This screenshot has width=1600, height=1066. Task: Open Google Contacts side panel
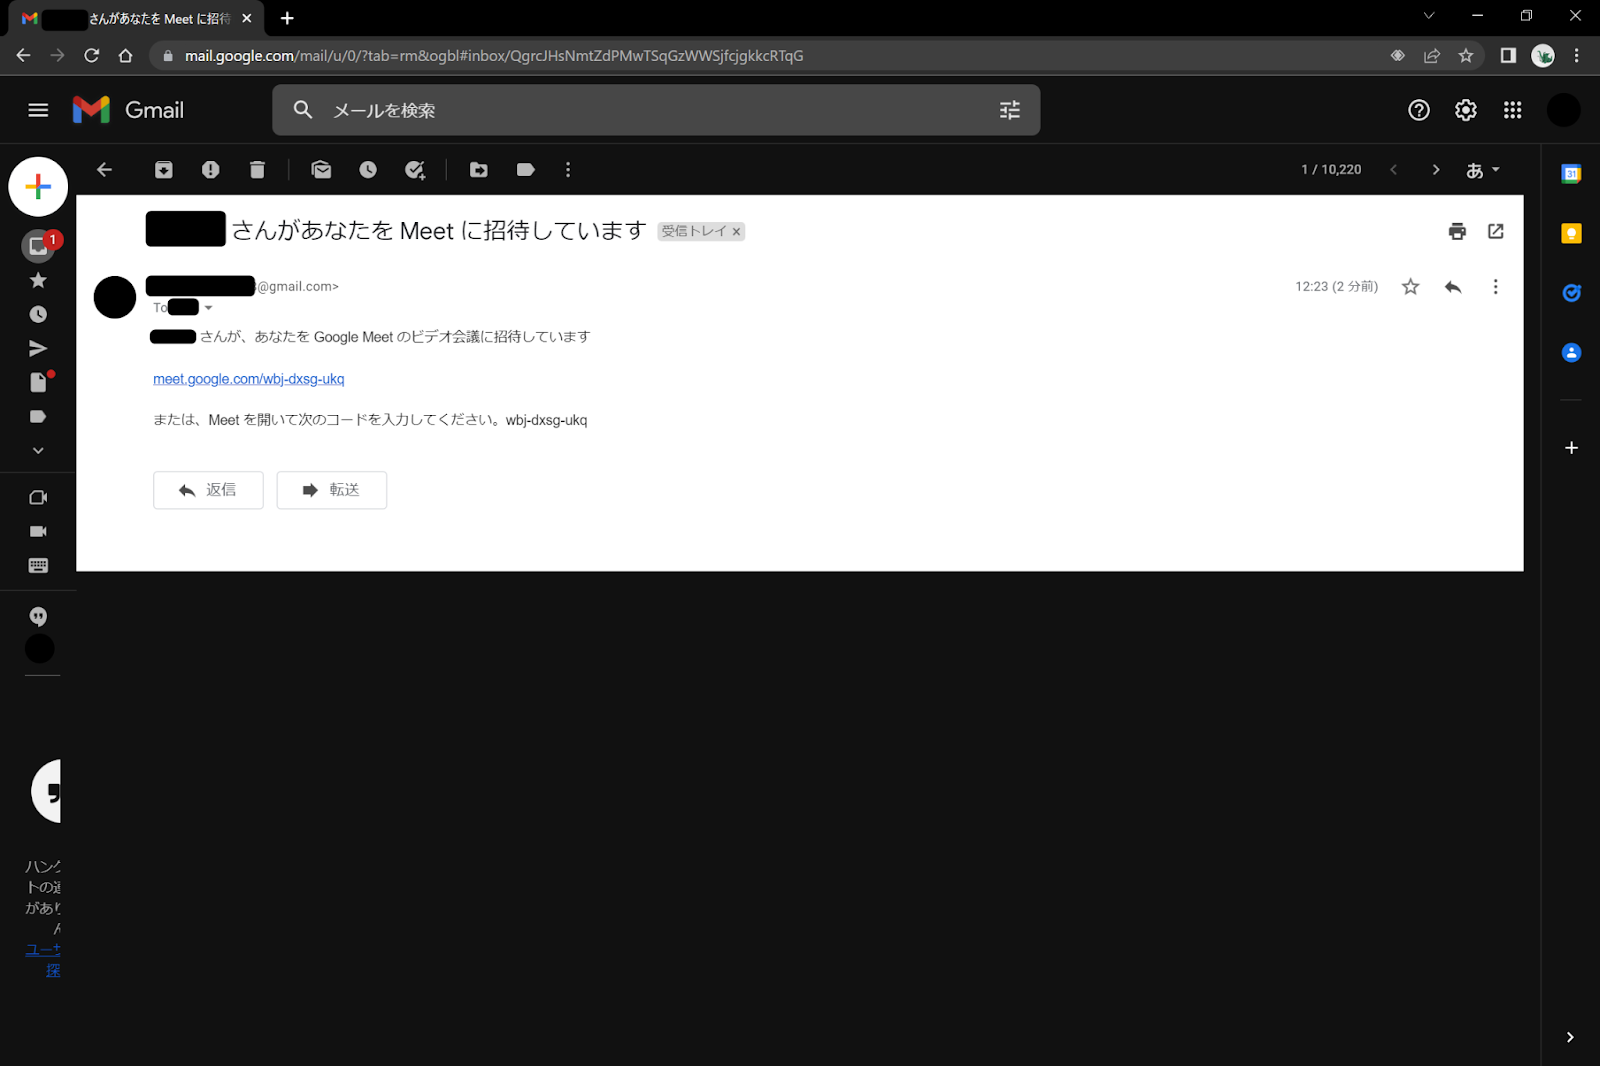click(x=1571, y=352)
